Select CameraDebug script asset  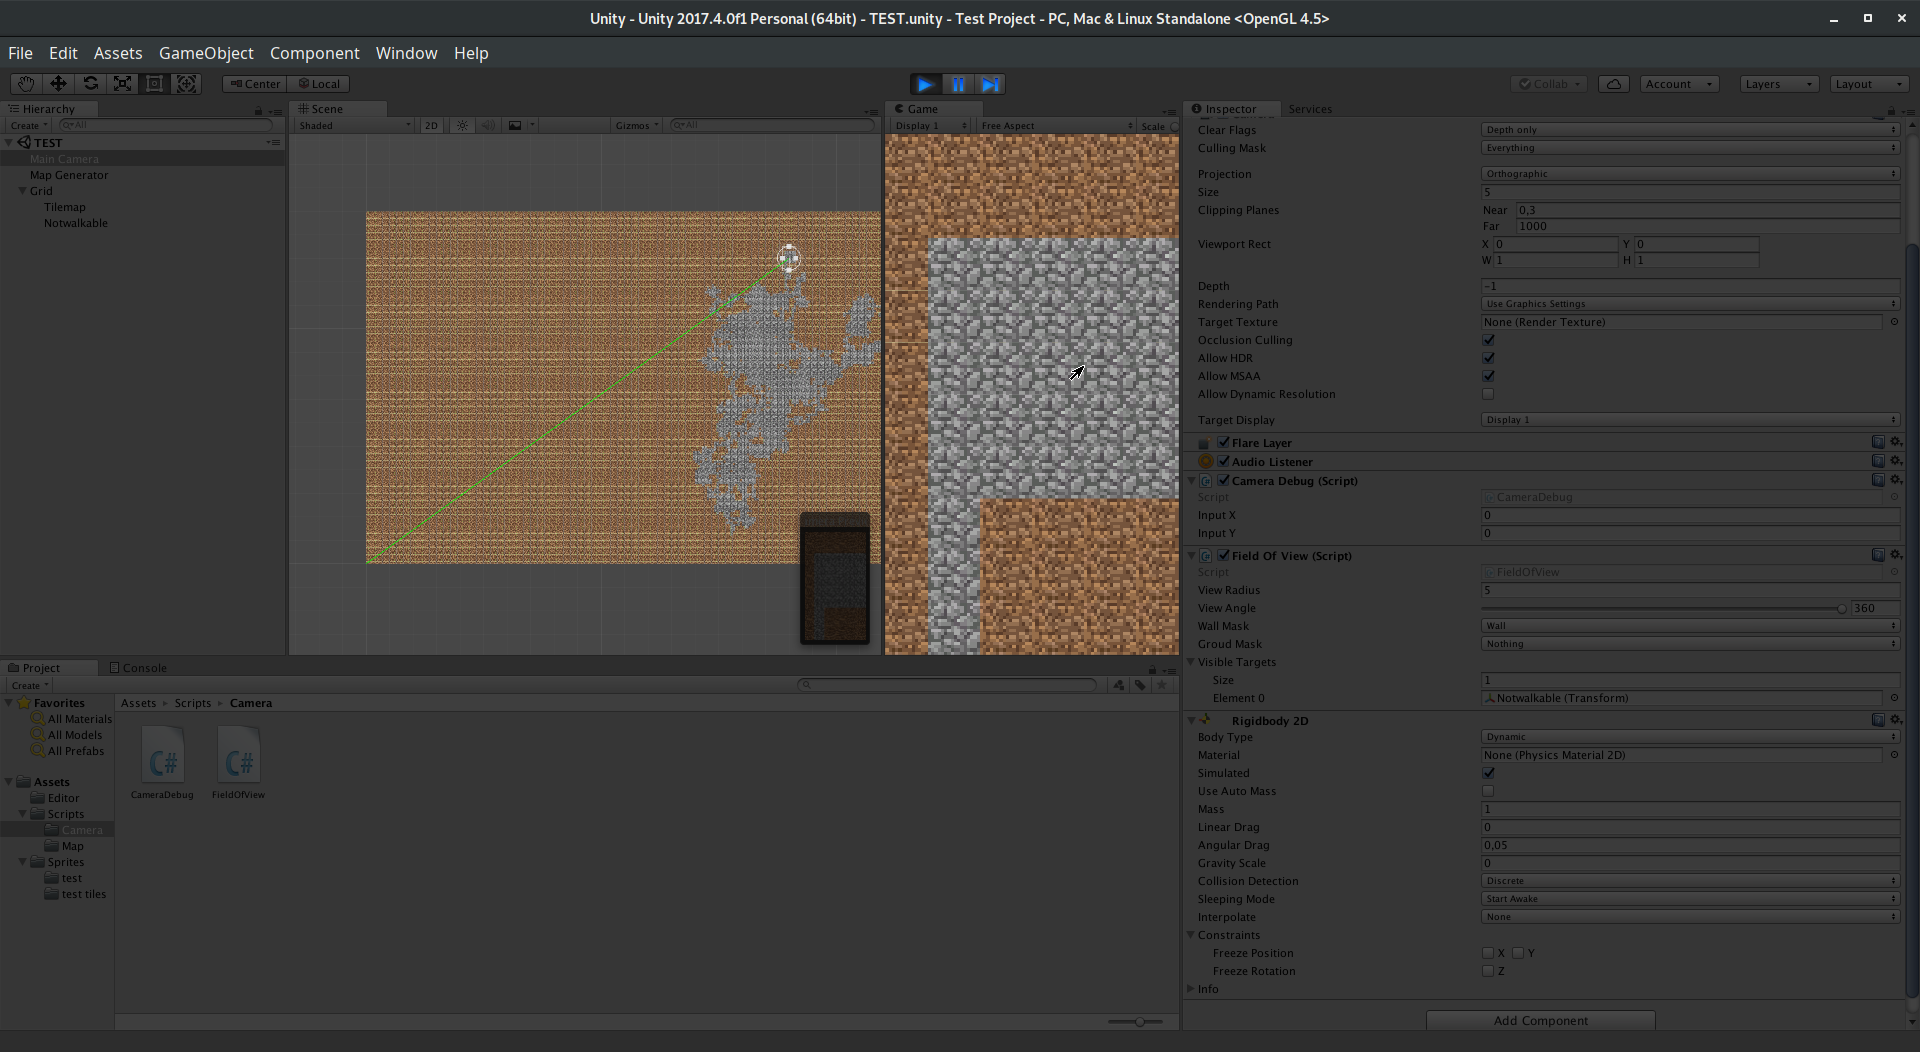162,763
